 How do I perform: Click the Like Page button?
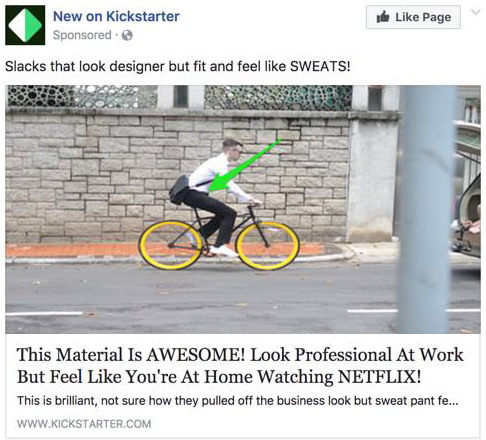point(413,17)
